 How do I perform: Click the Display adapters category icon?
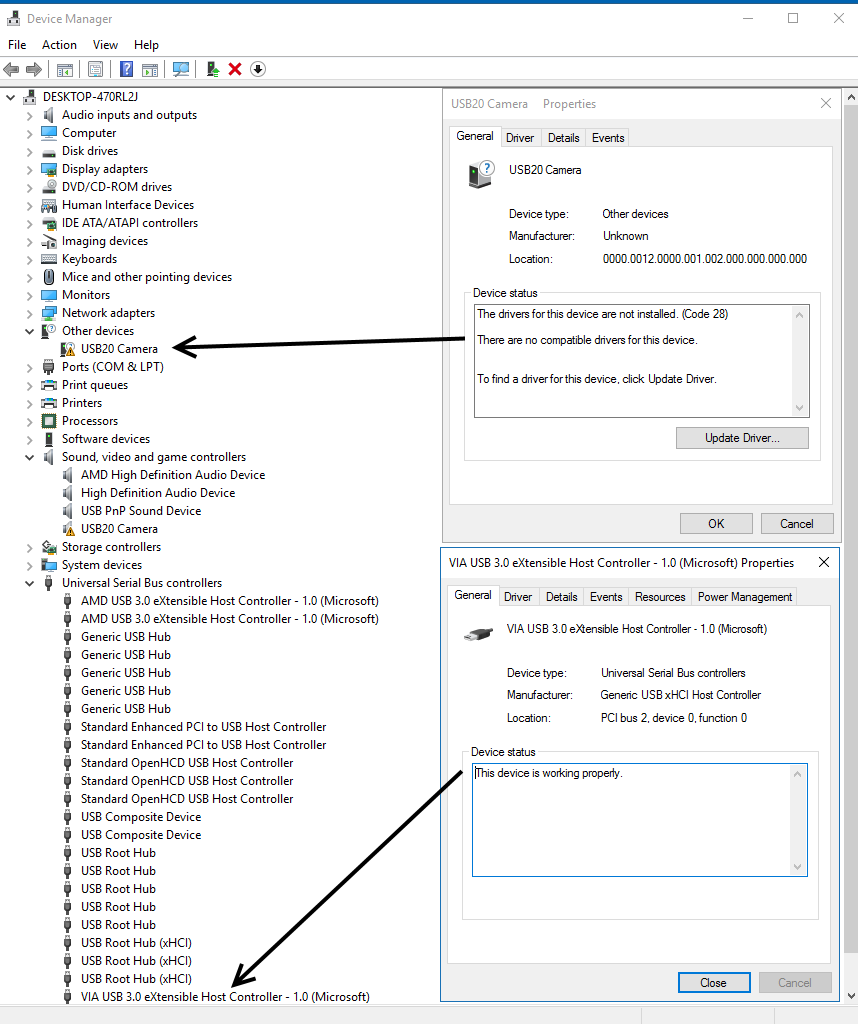(49, 169)
